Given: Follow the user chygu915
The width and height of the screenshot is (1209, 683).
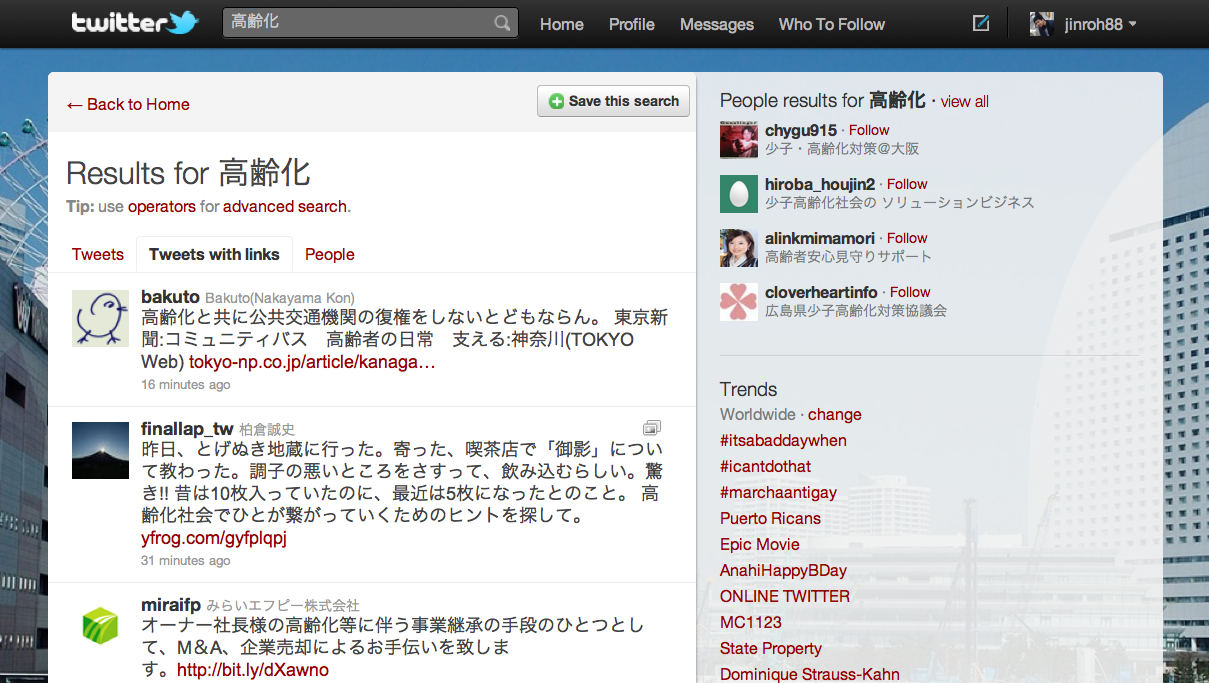Looking at the screenshot, I should point(869,130).
